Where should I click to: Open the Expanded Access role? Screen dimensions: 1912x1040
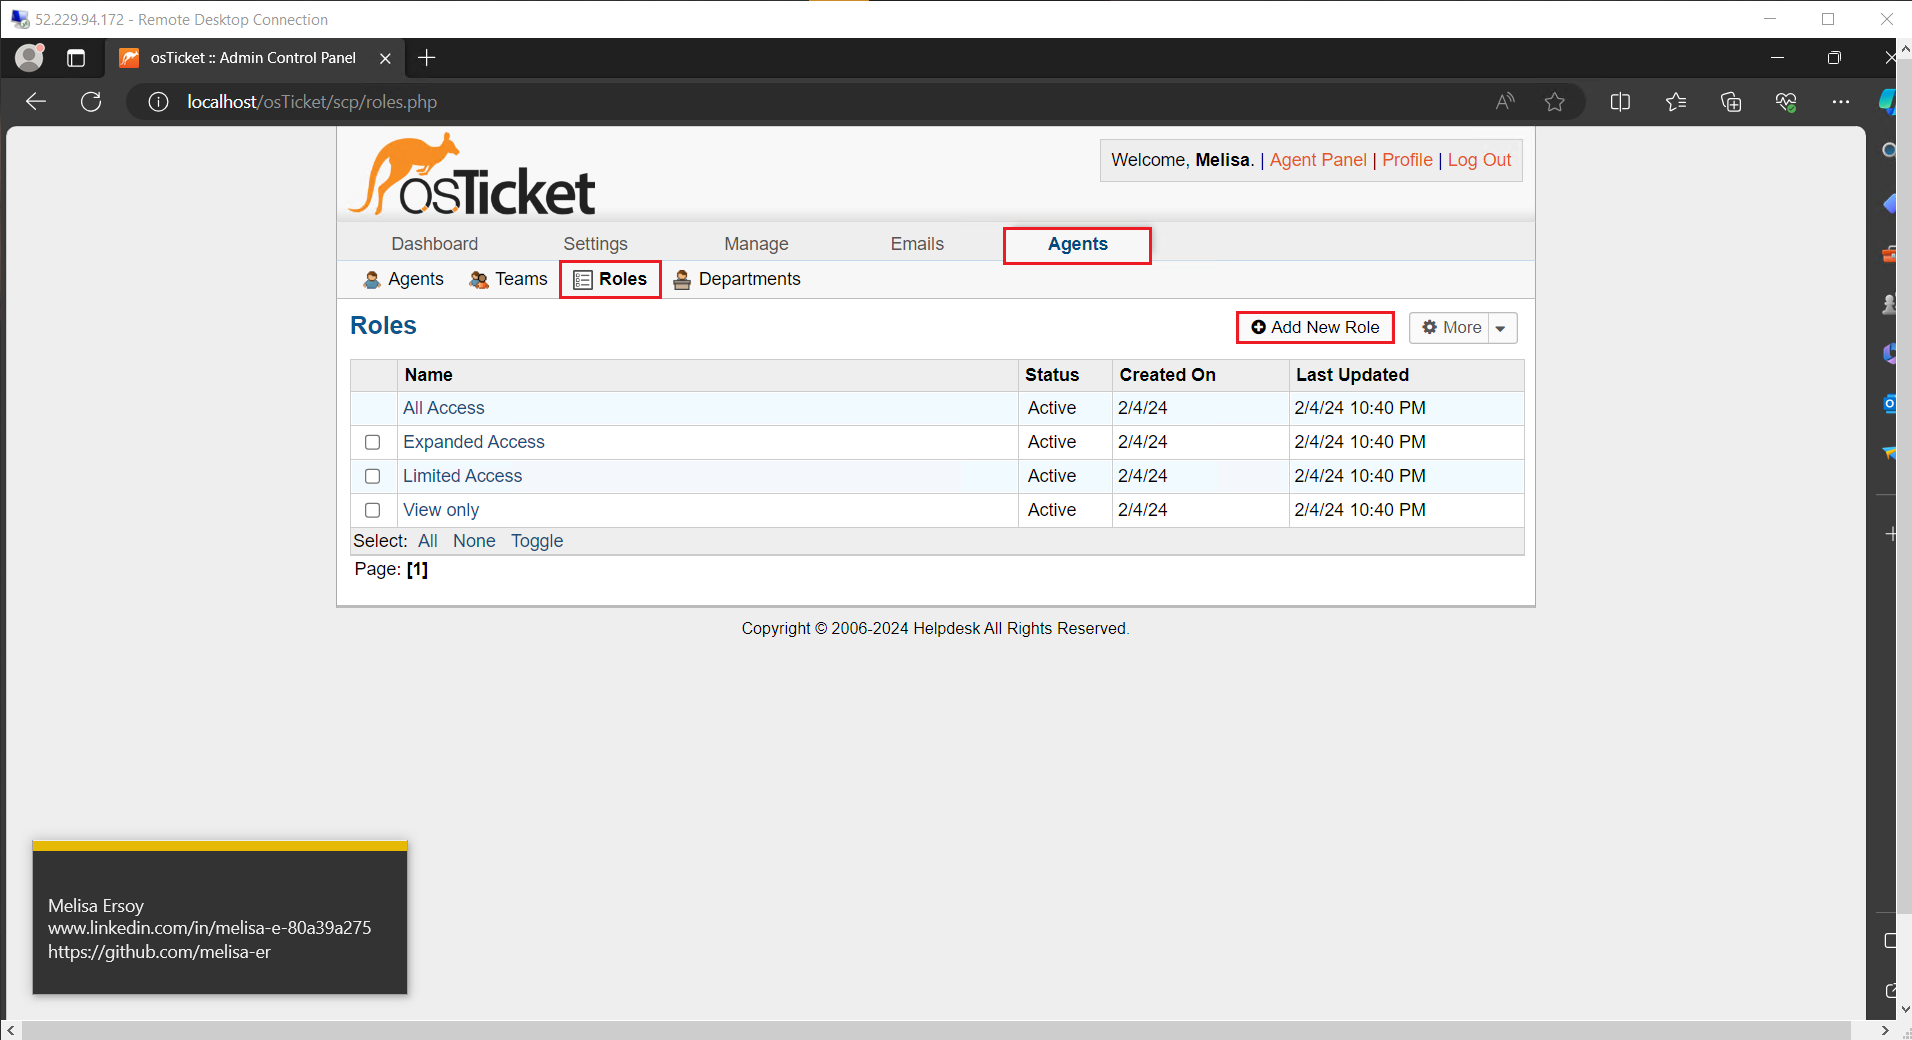pos(474,442)
